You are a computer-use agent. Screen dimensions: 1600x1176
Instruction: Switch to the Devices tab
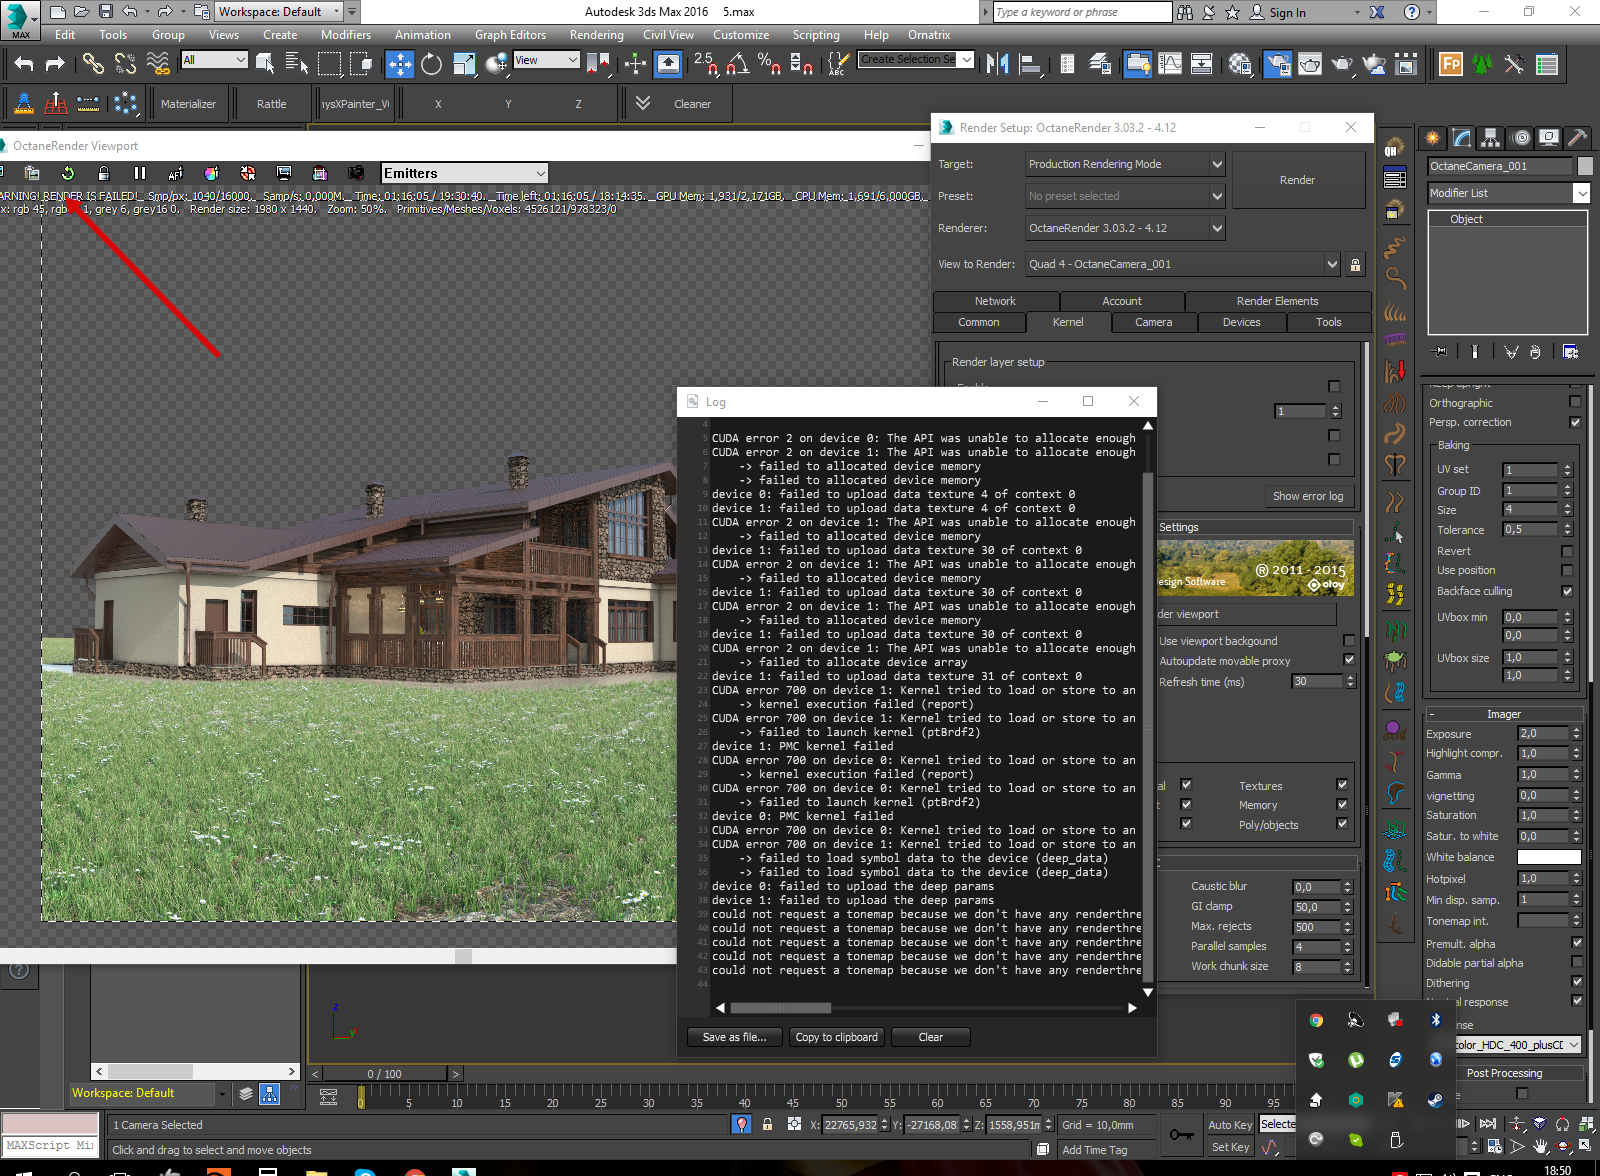pos(1242,322)
